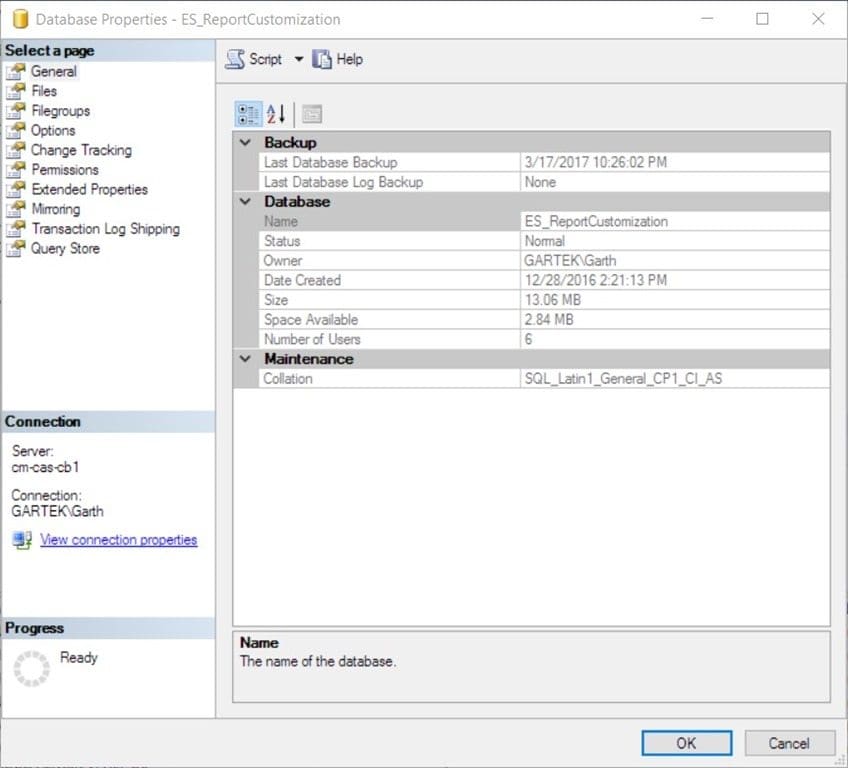Click the connection properties computer icon
Viewport: 848px width, 768px height.
[x=22, y=540]
